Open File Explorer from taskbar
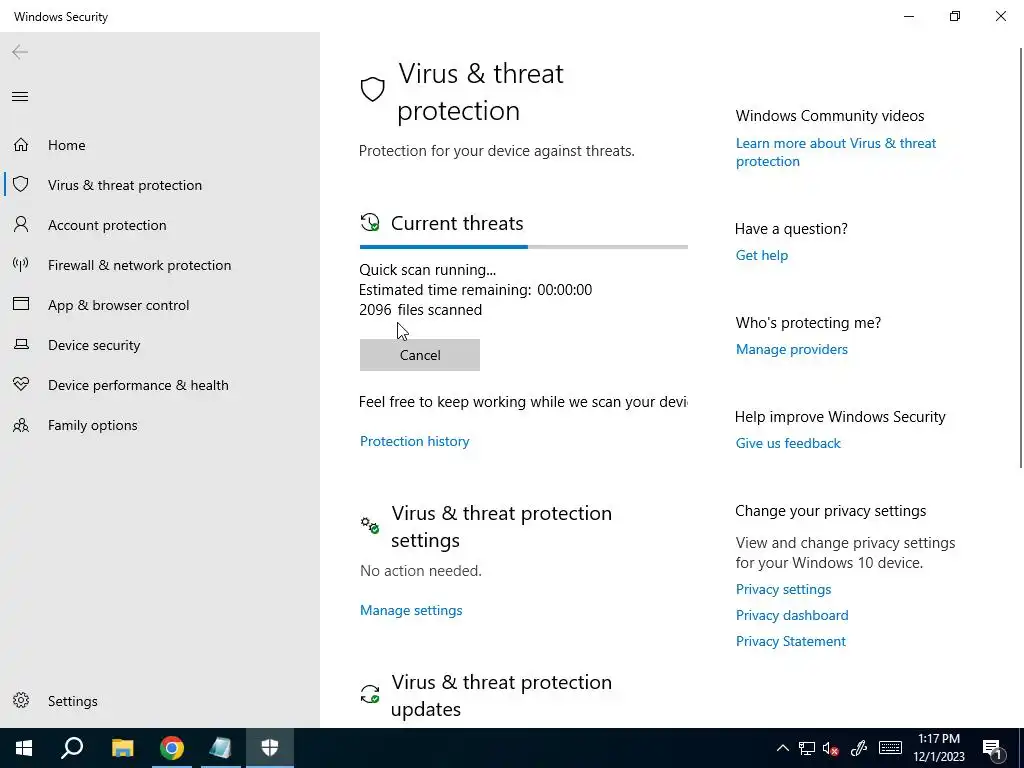Image resolution: width=1024 pixels, height=768 pixels. (x=122, y=748)
